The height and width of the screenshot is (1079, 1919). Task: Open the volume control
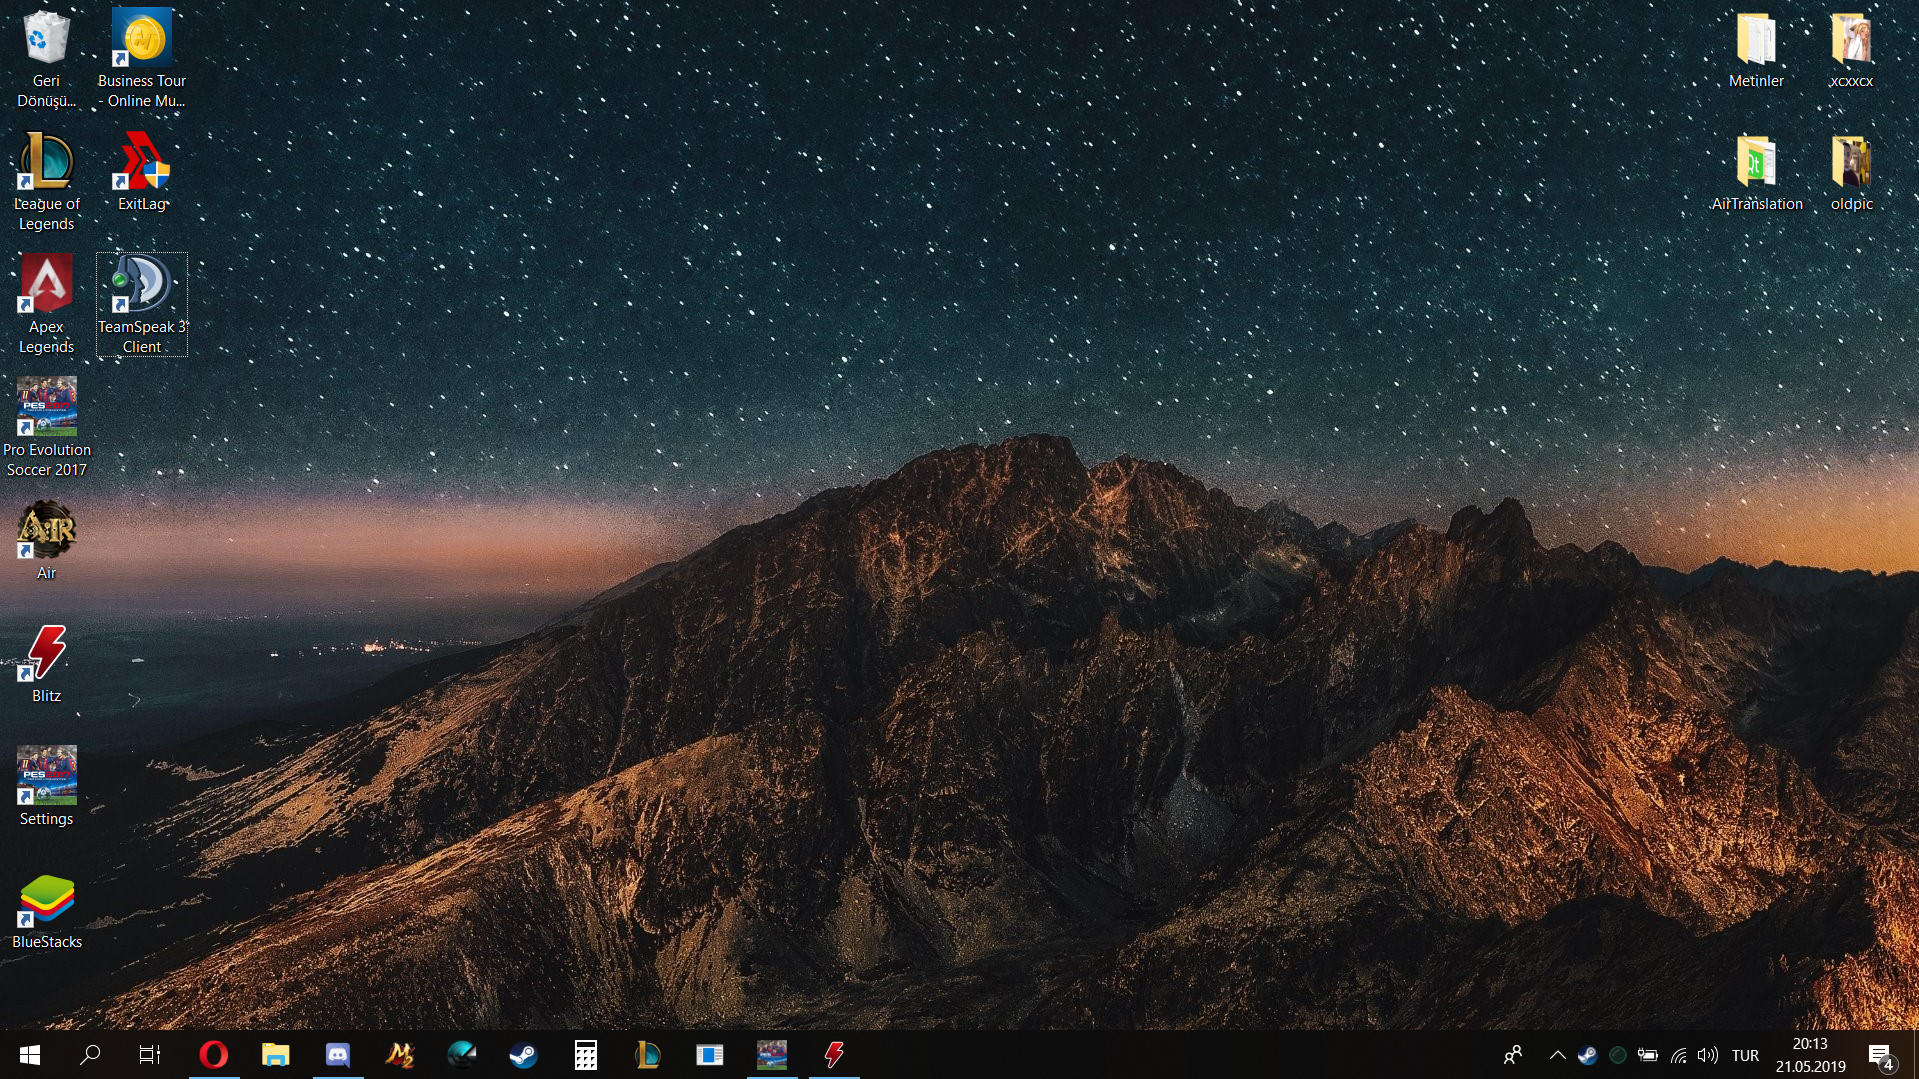(1708, 1055)
